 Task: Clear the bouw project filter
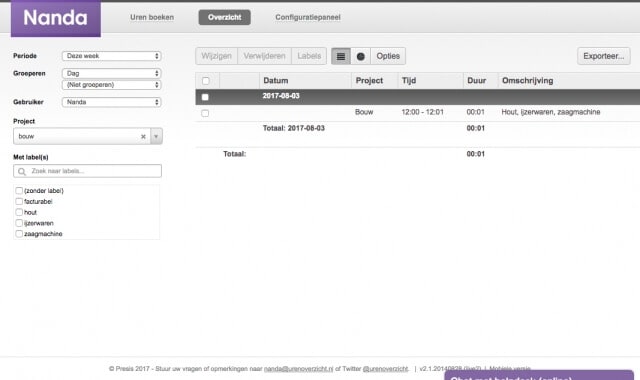[x=143, y=137]
